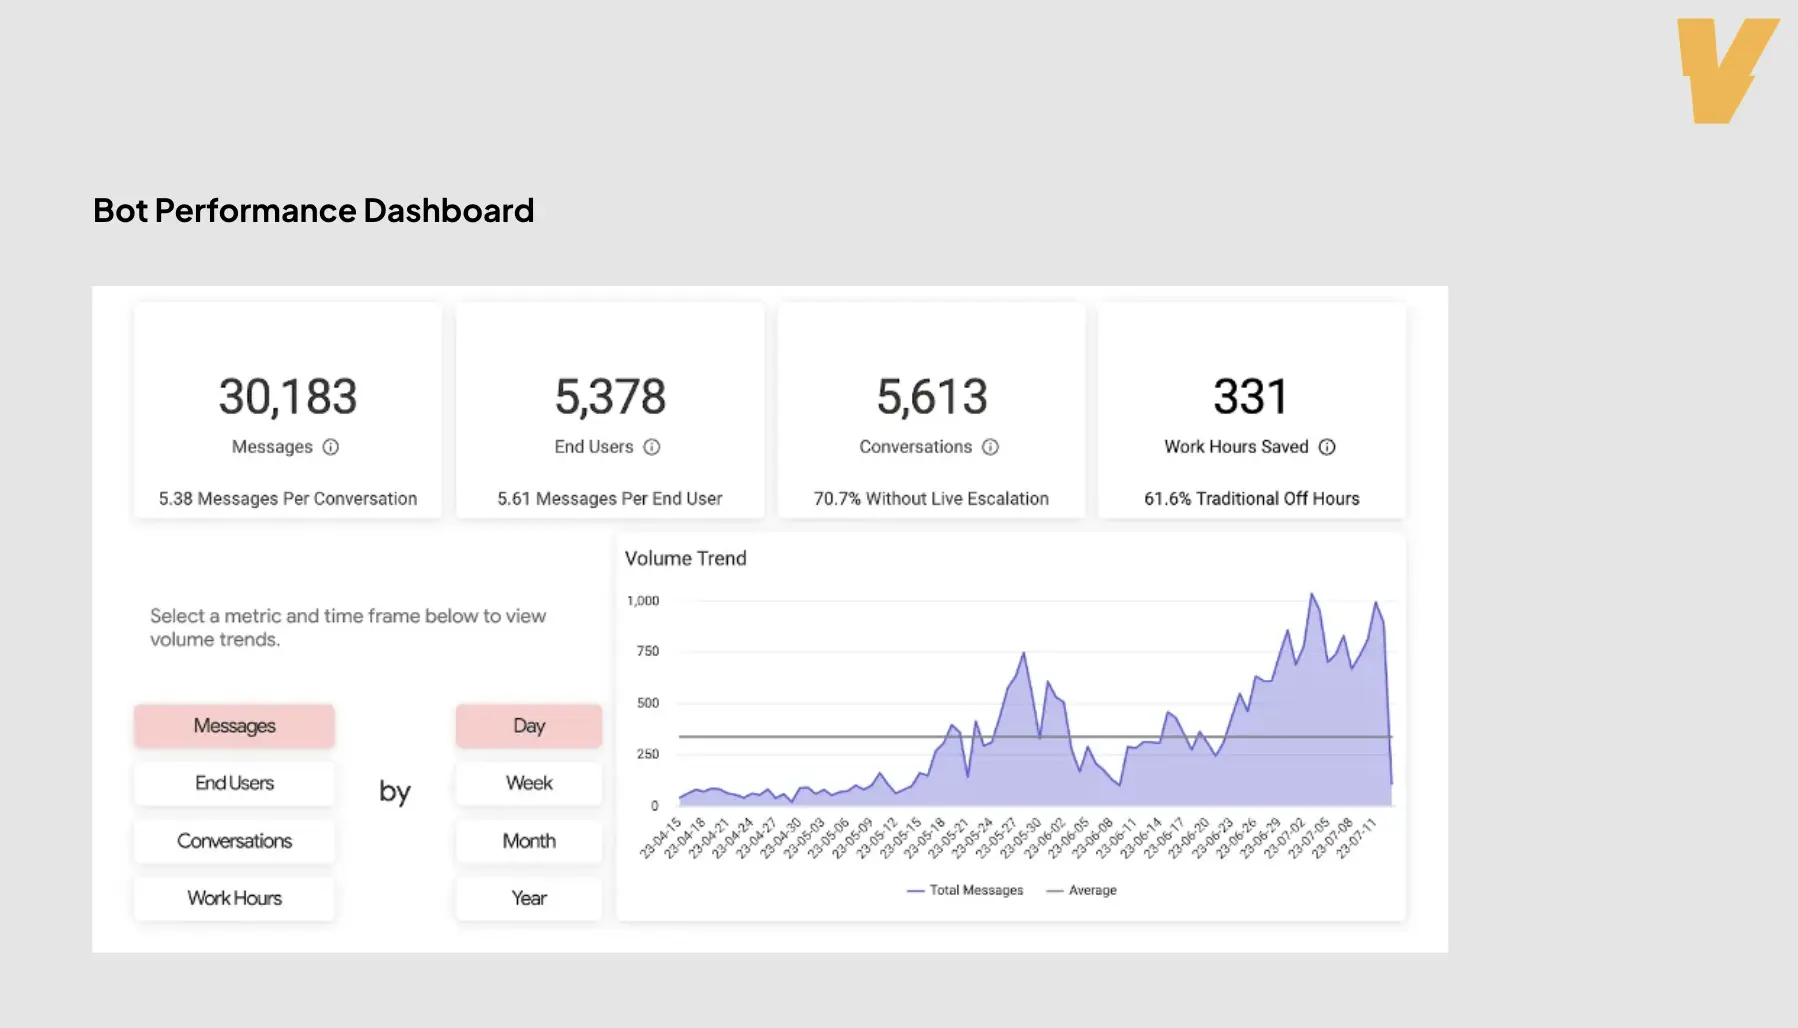Click the Volume Trend chart heading

[686, 558]
